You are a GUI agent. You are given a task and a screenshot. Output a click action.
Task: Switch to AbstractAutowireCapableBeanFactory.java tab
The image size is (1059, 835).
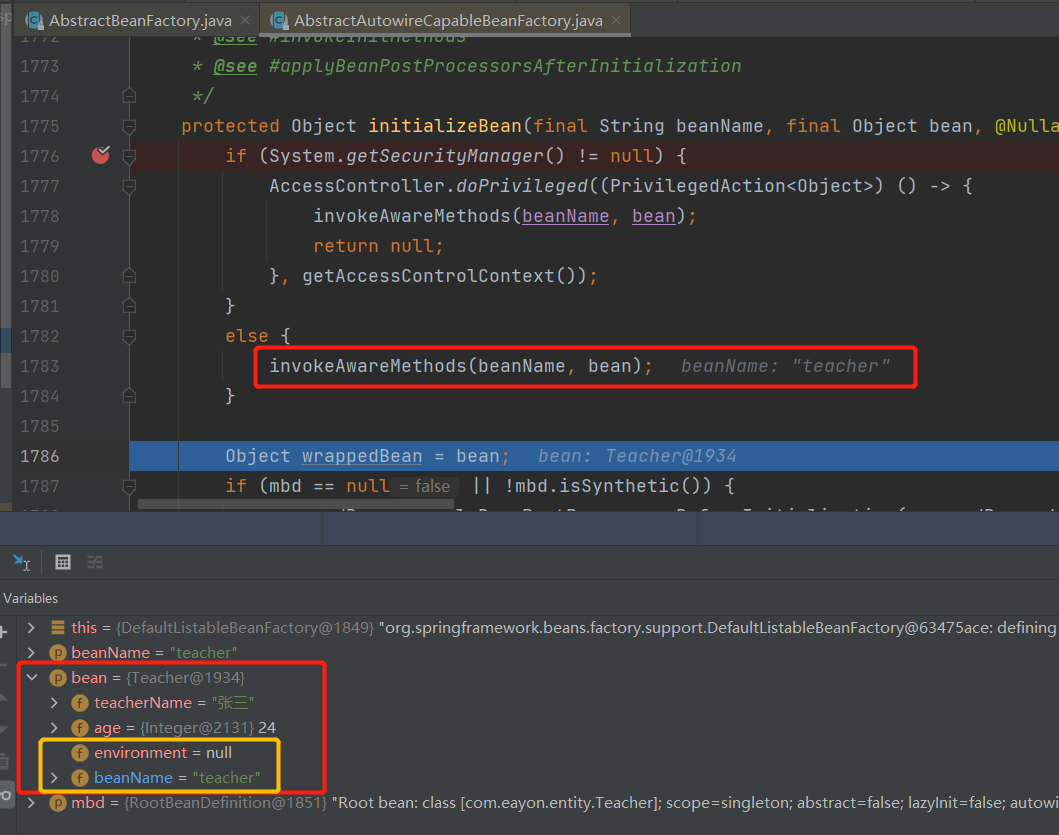(x=447, y=20)
